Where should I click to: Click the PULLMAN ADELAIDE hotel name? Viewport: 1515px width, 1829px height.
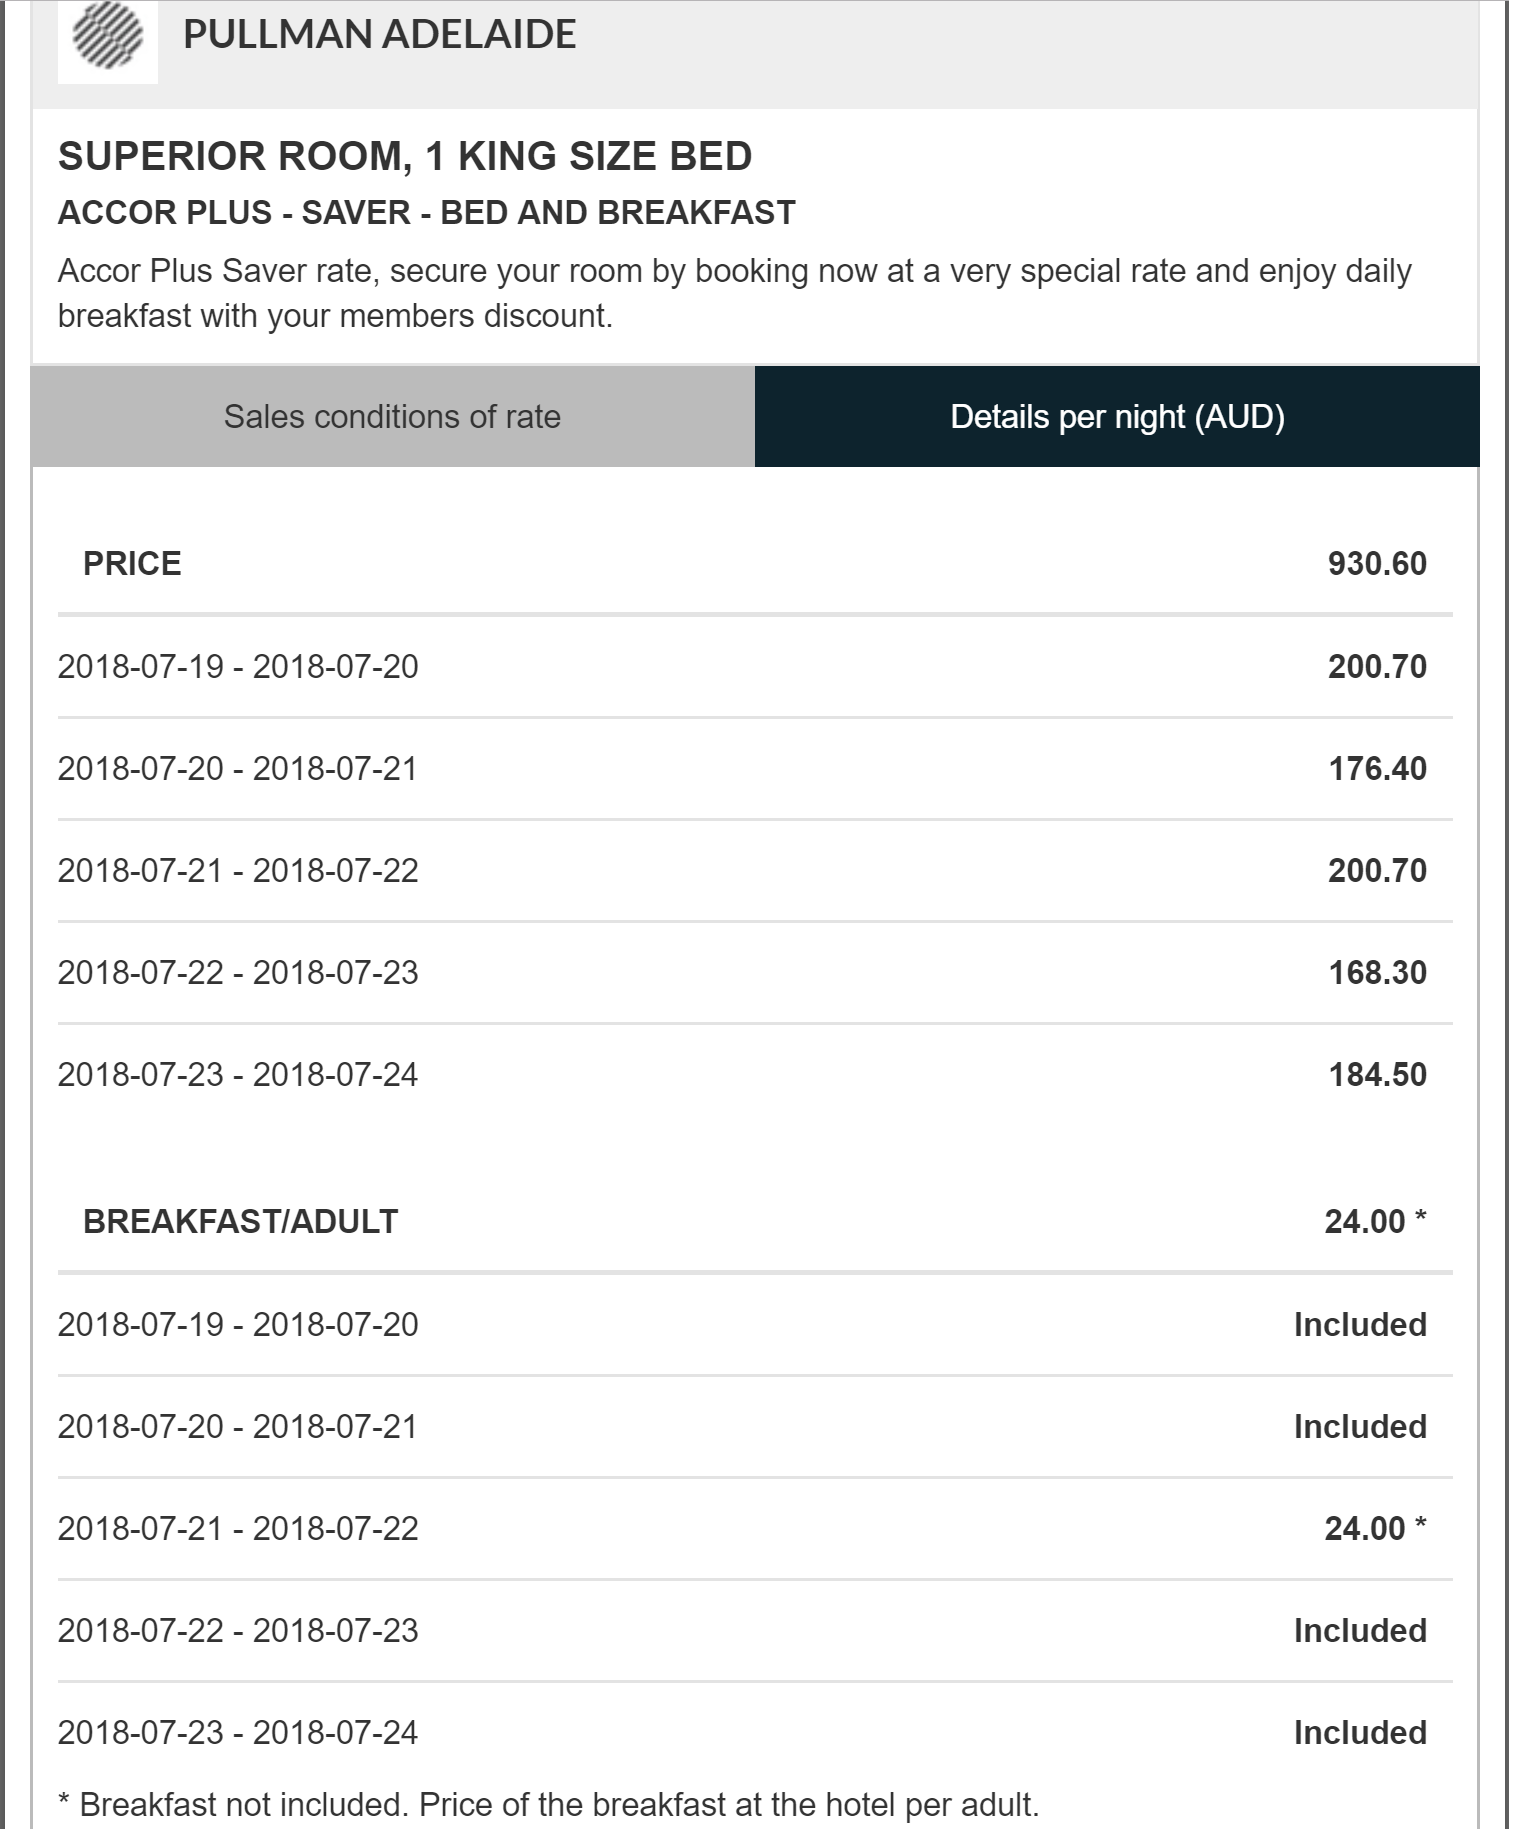379,35
